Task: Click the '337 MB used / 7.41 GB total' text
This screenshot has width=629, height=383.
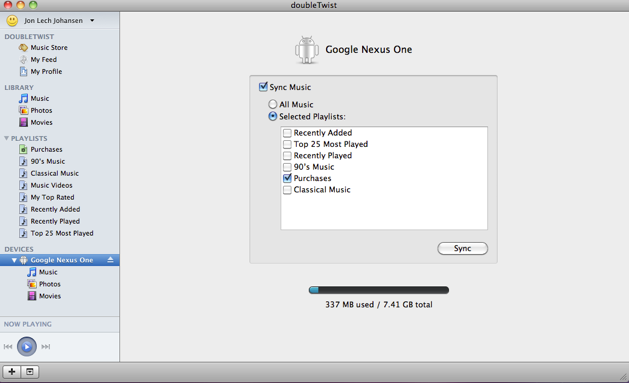Action: point(379,305)
